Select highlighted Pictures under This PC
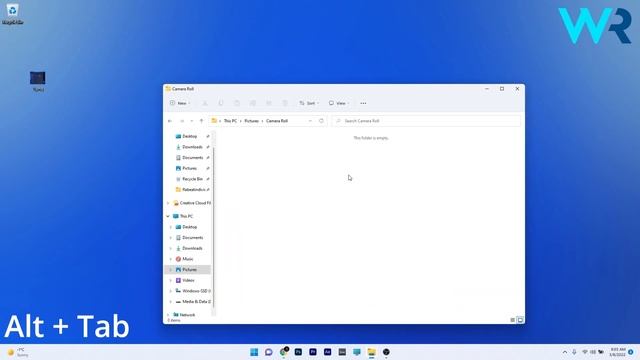Viewport: 640px width, 360px height. point(187,269)
